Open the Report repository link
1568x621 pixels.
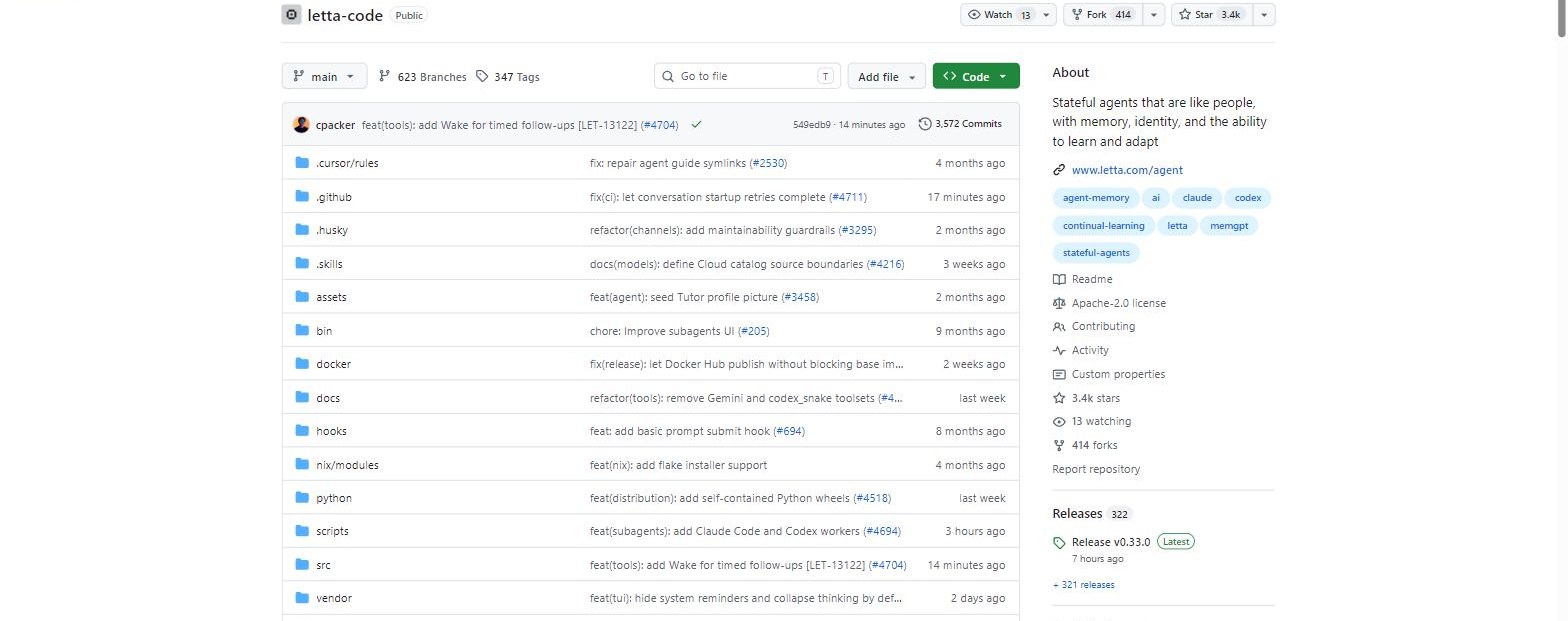pos(1096,469)
